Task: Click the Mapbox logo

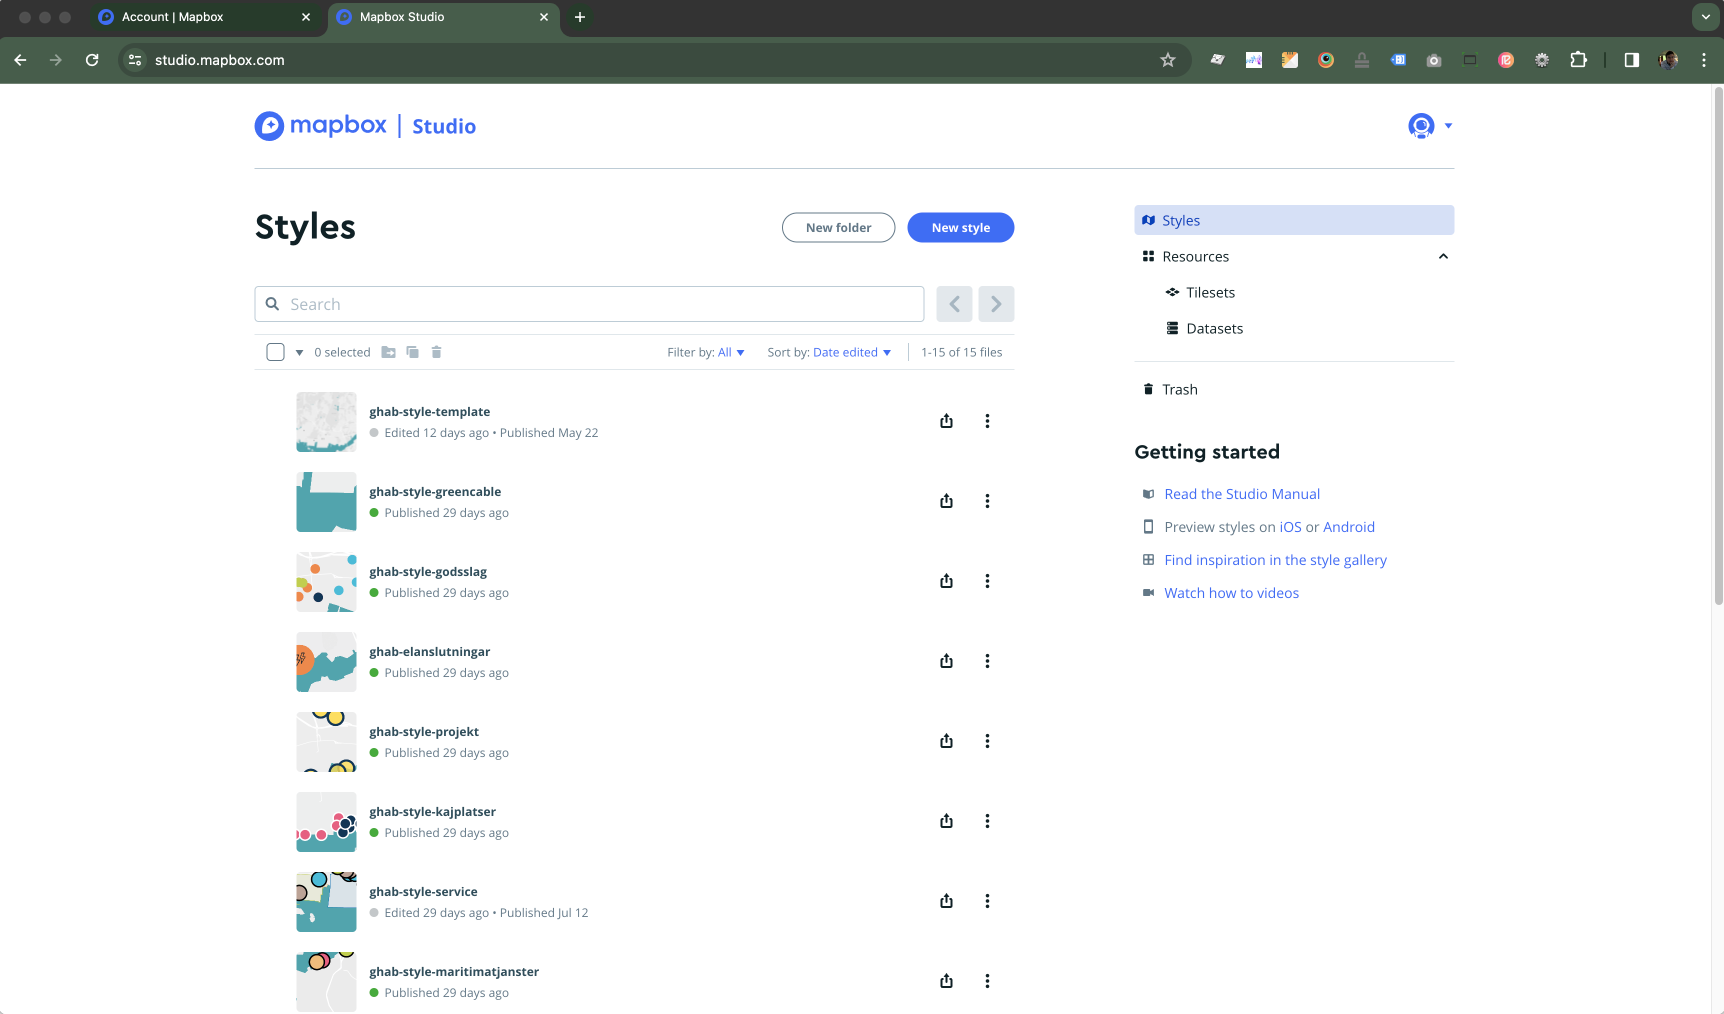Action: point(321,126)
